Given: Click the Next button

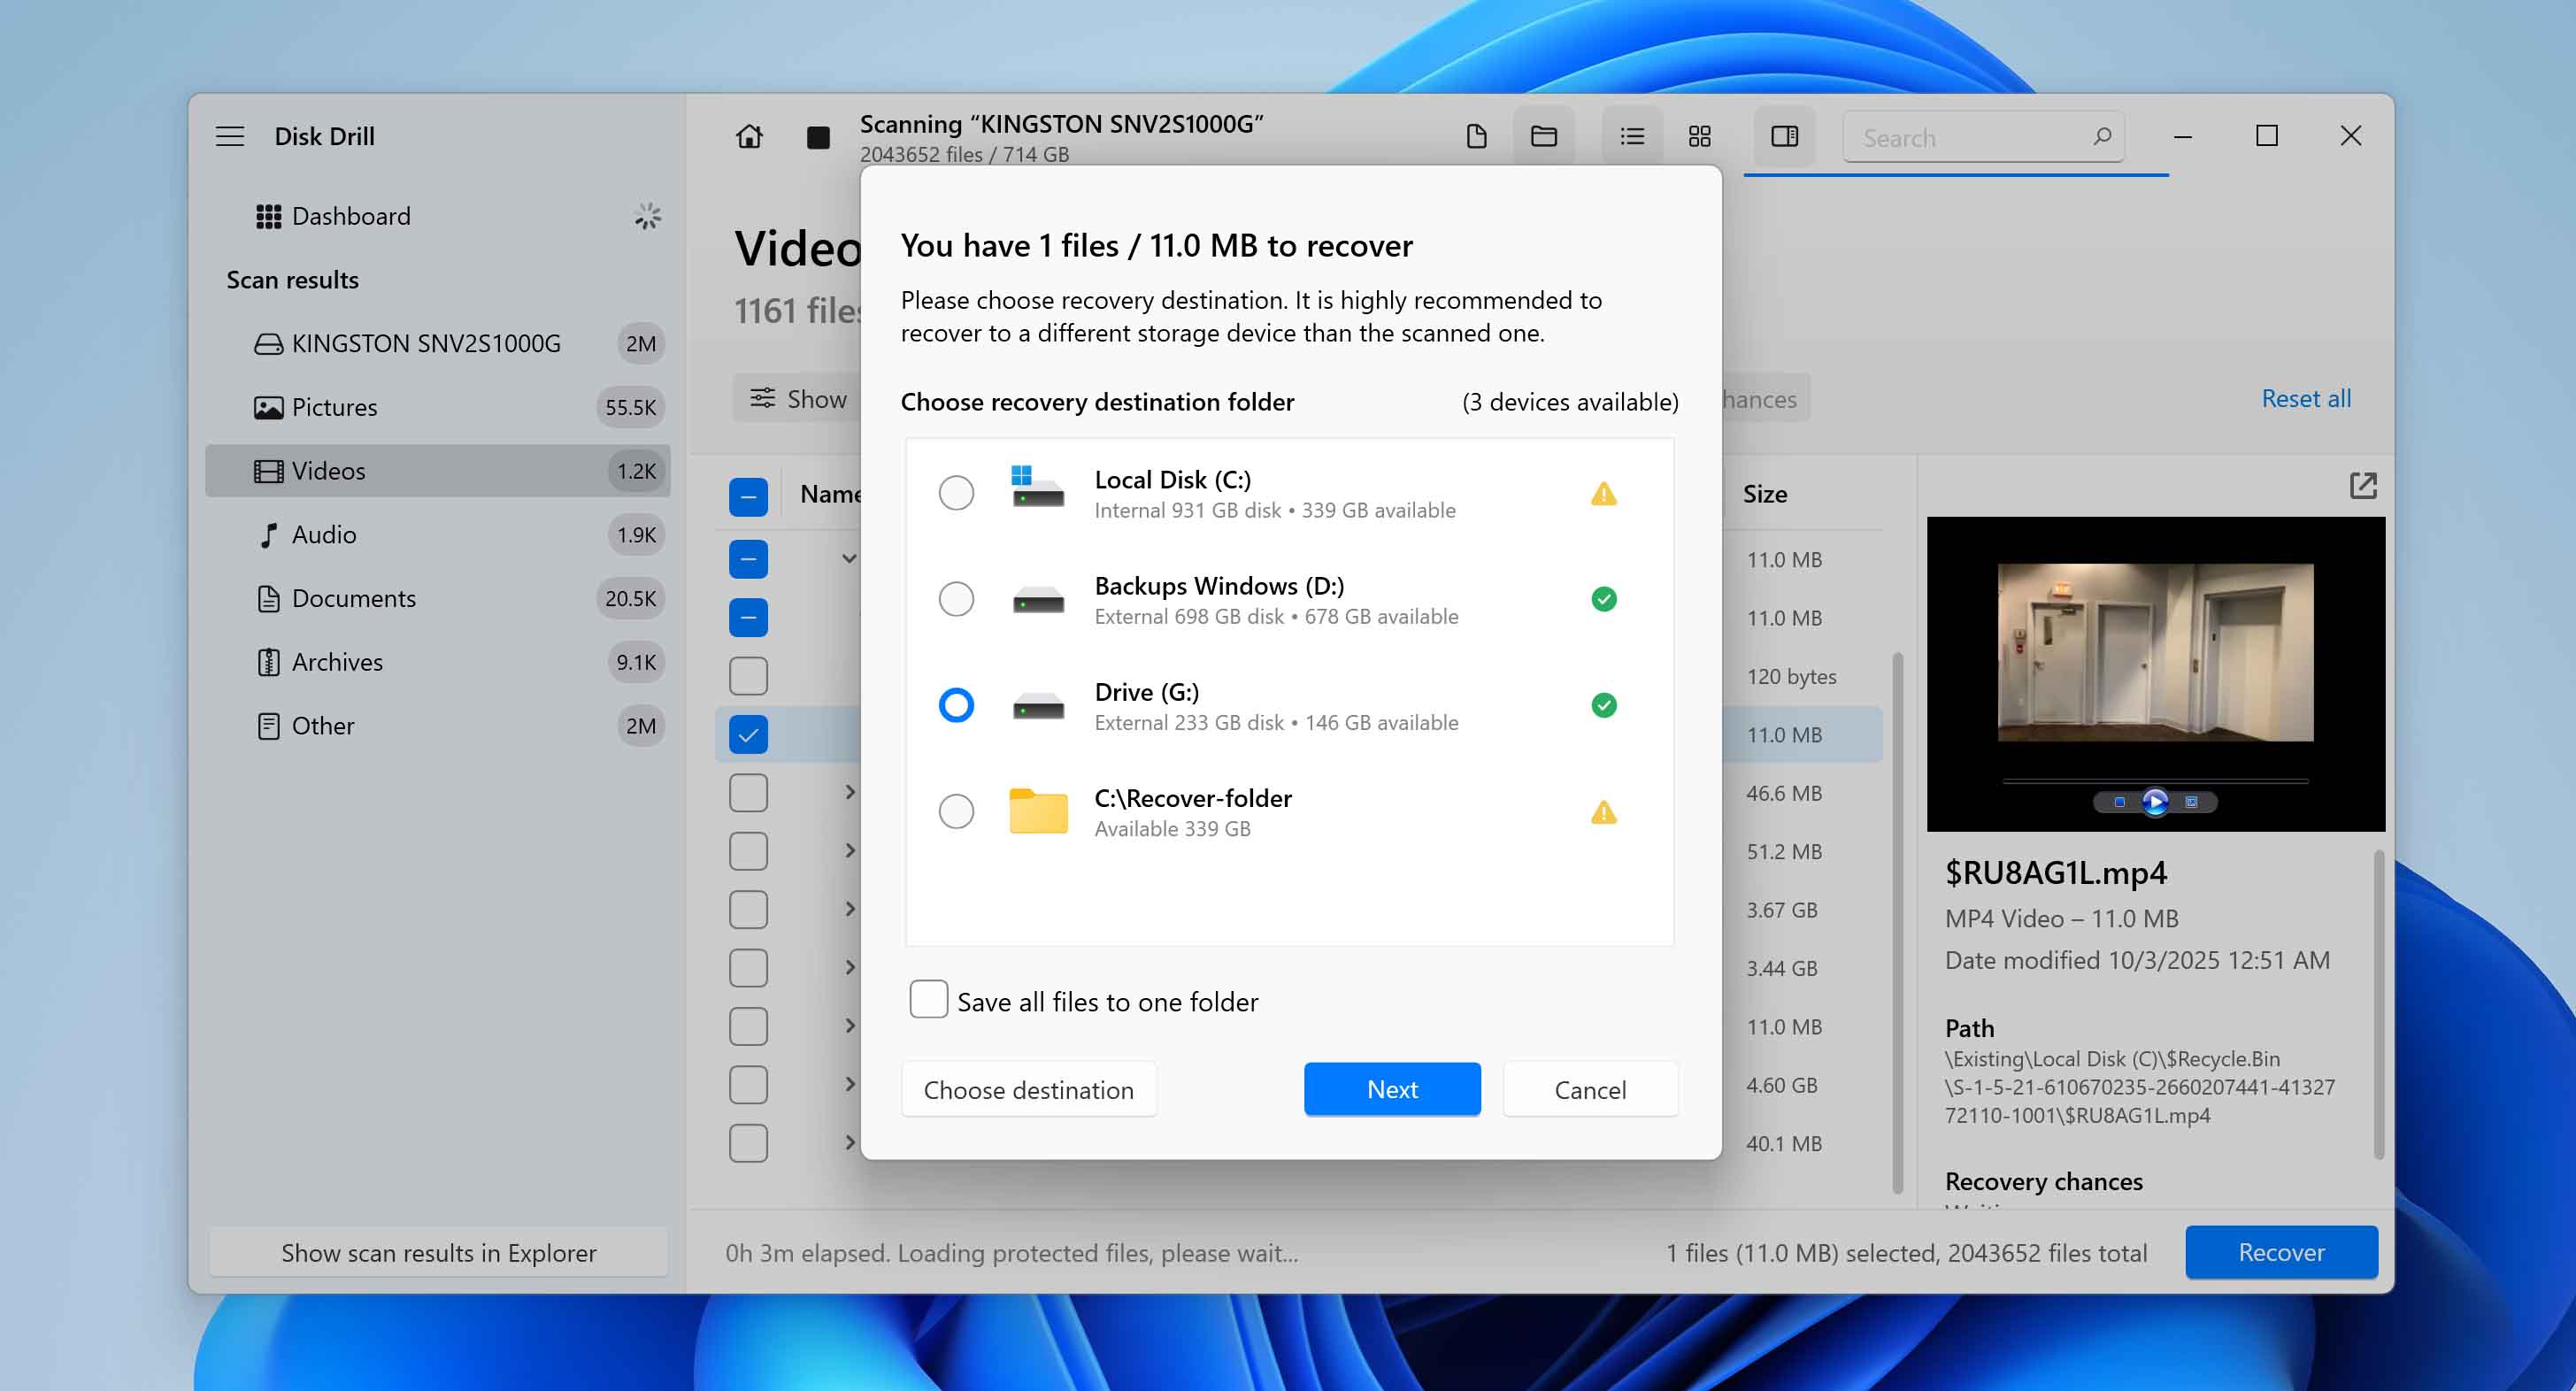Looking at the screenshot, I should tap(1391, 1089).
